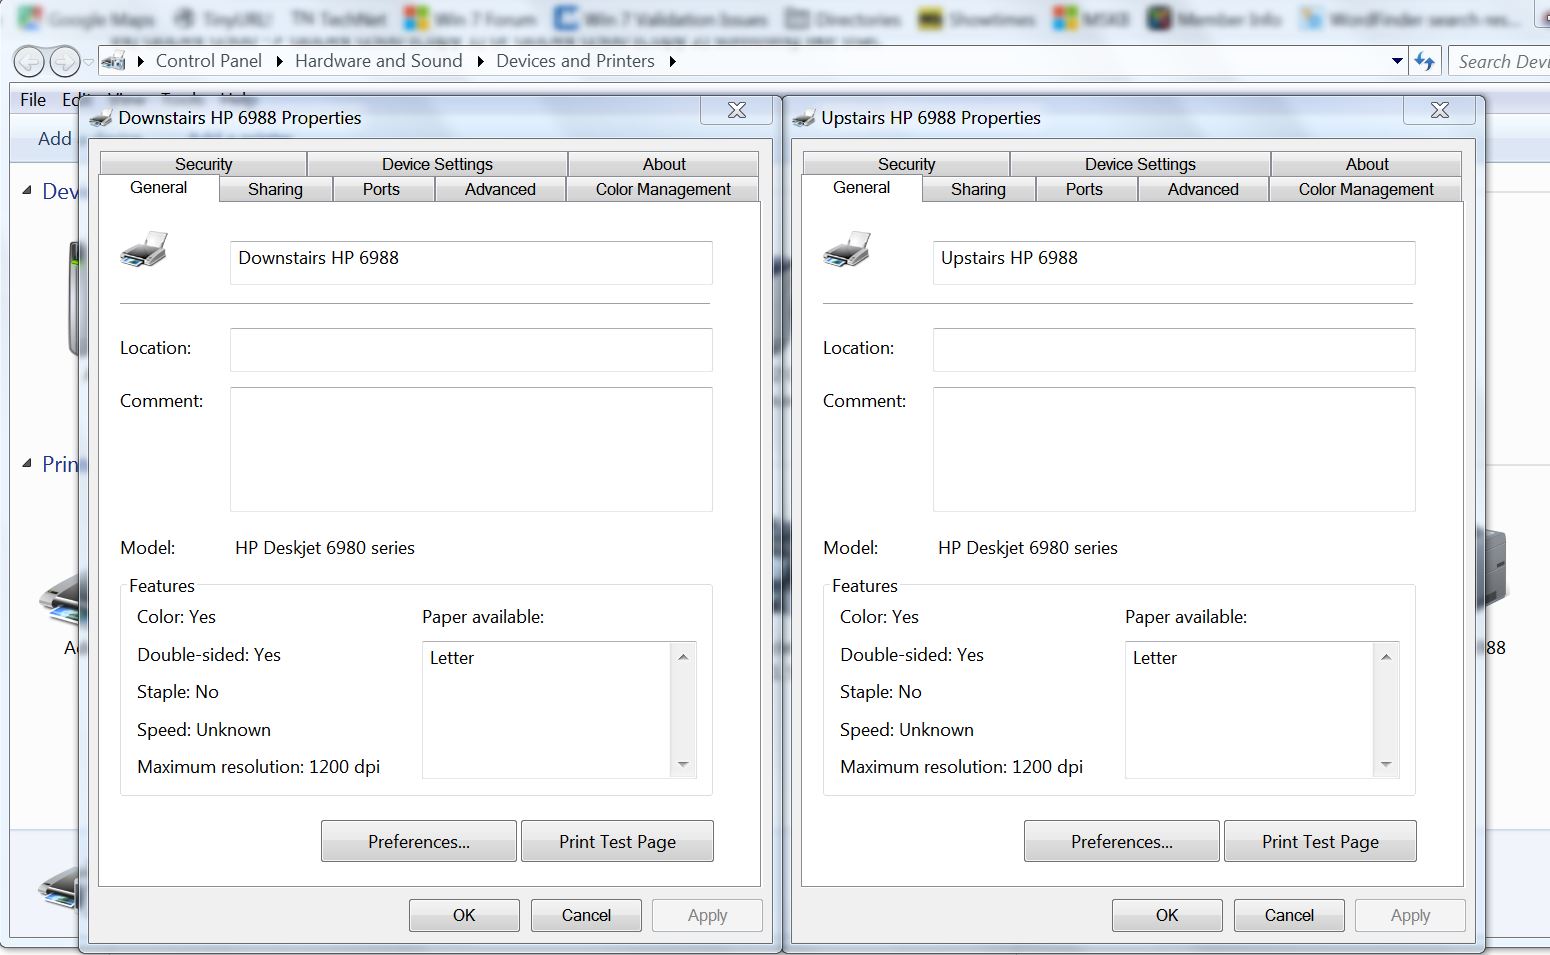
Task: Click the Back navigation arrow in Explorer
Action: pyautogui.click(x=29, y=62)
